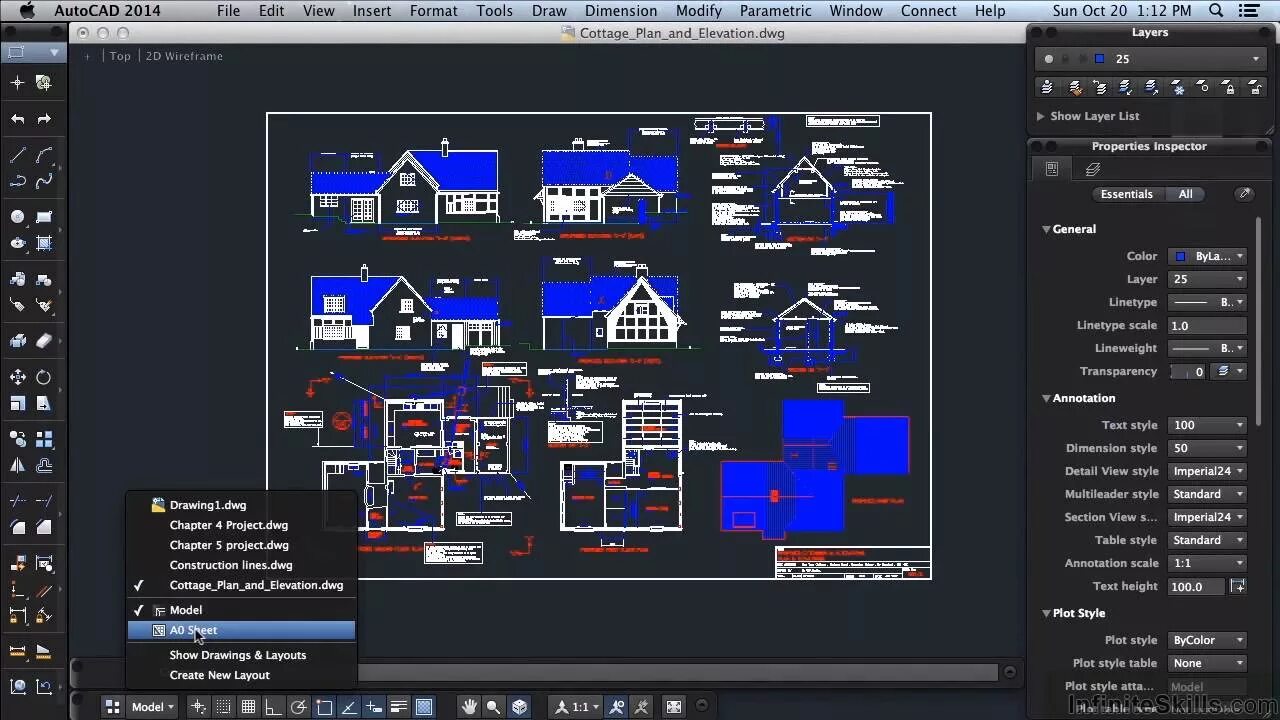The image size is (1280, 720).
Task: Toggle Dynamic Input in status bar
Action: pyautogui.click(x=374, y=707)
